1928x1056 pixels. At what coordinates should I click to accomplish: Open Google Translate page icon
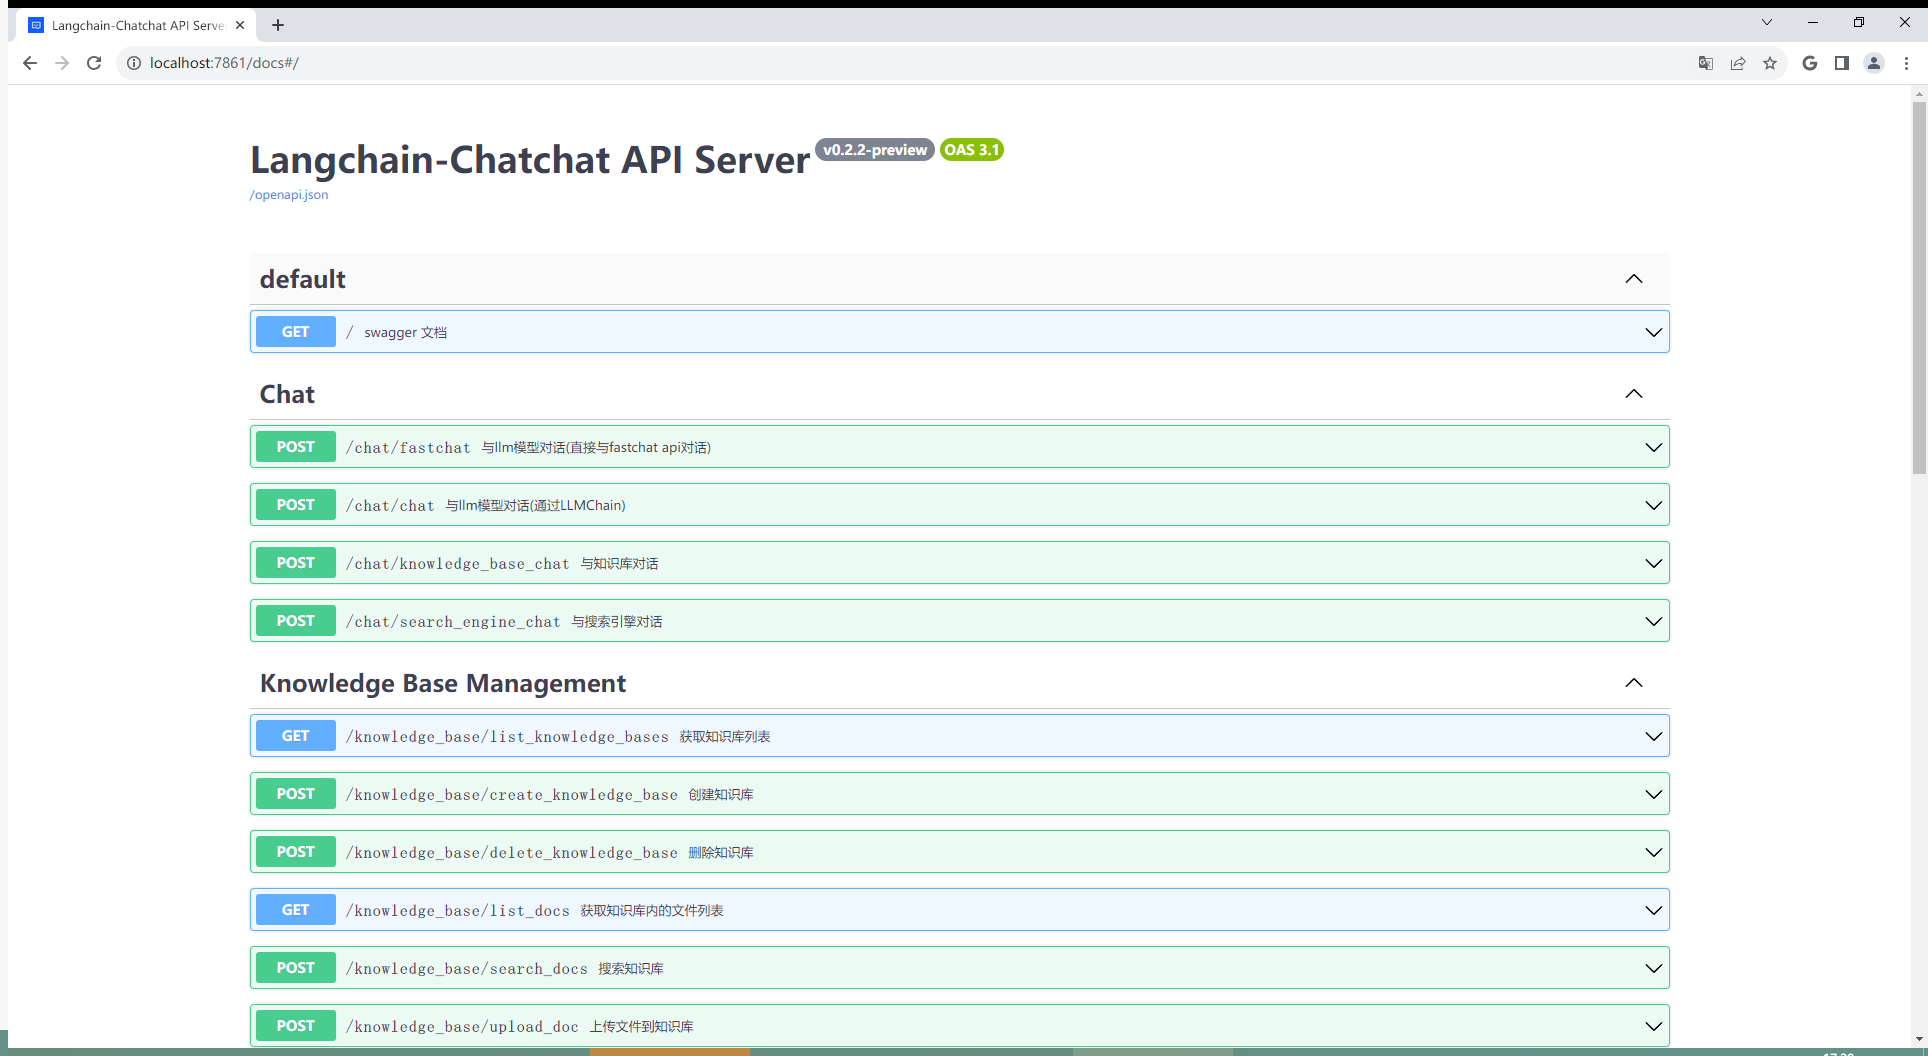(x=1706, y=63)
